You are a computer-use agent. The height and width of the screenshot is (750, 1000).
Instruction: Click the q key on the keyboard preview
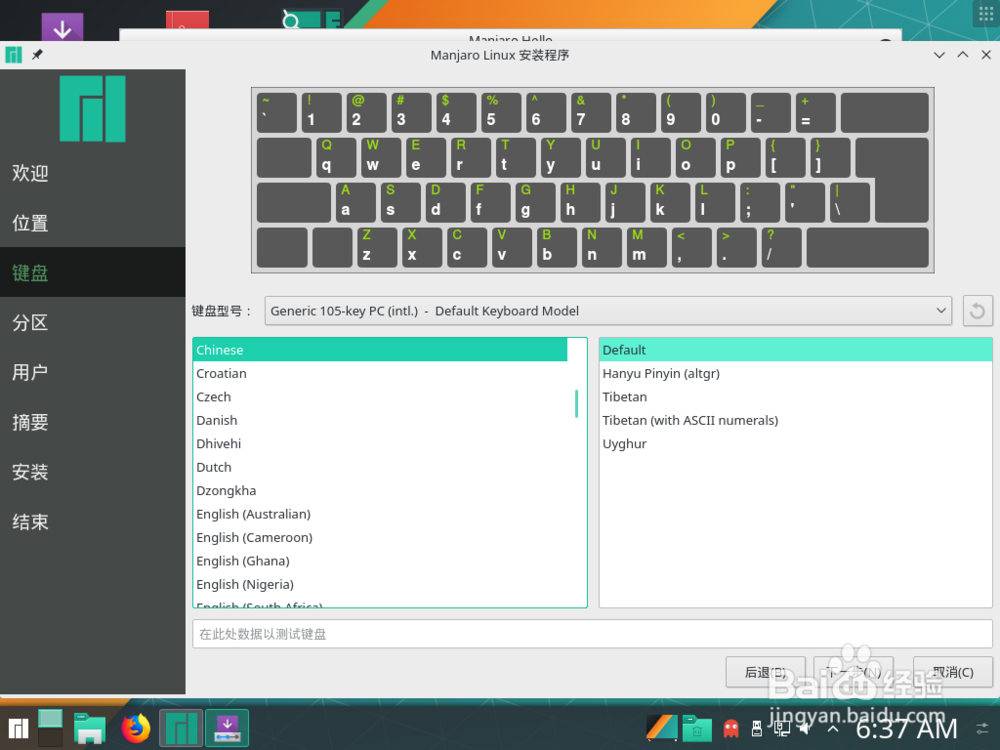coord(336,158)
